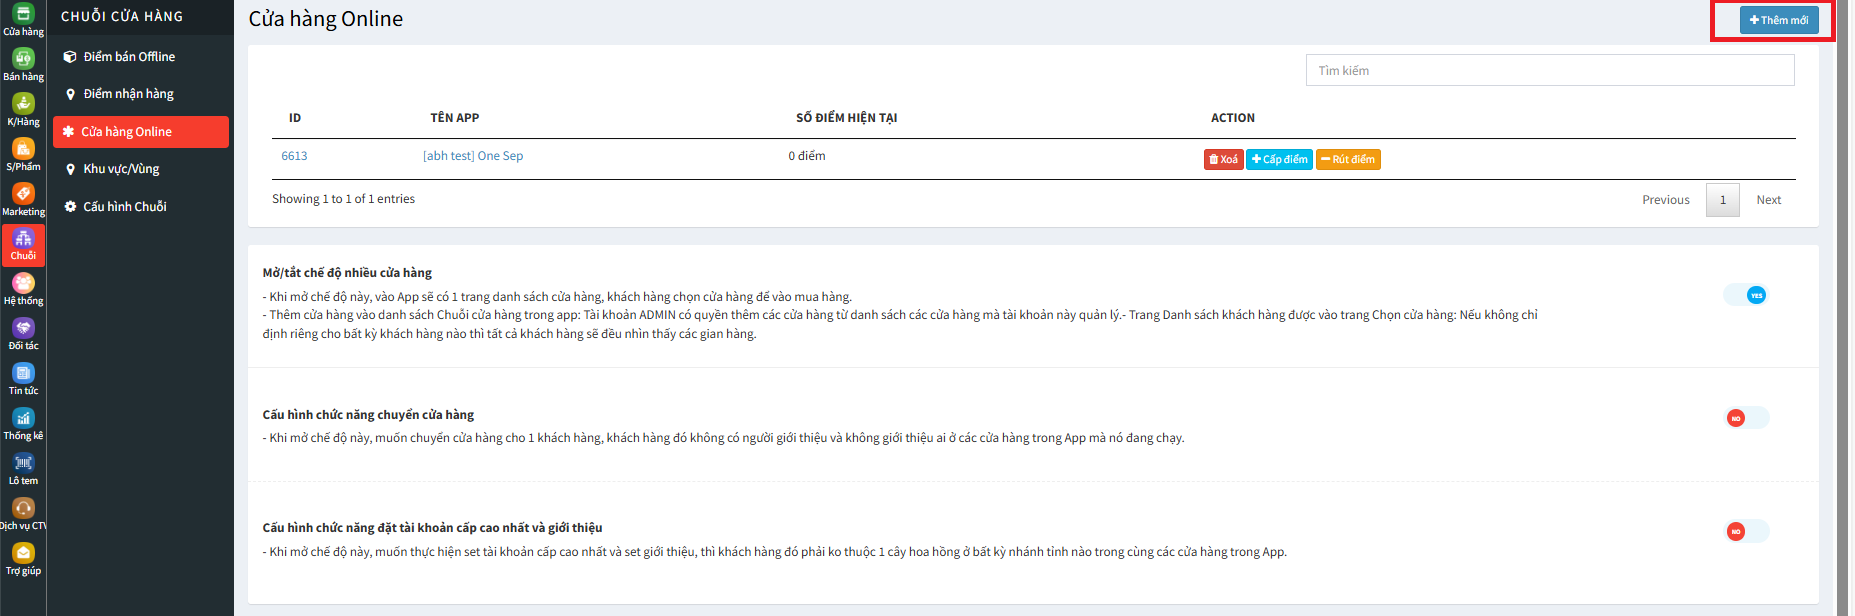
Task: Open the [abh test] One Sep link
Action: click(473, 156)
